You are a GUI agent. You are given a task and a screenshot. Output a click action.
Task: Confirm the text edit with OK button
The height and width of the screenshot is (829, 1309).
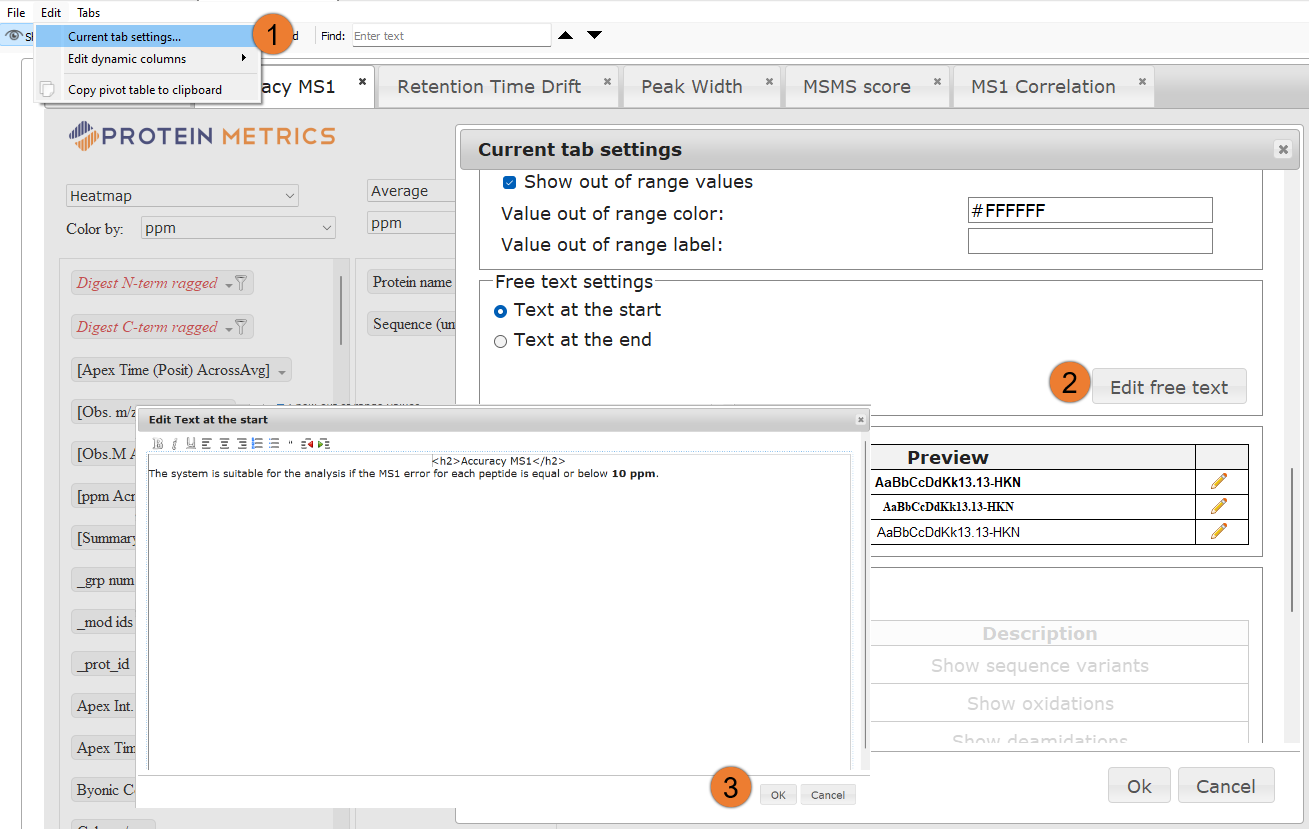777,794
